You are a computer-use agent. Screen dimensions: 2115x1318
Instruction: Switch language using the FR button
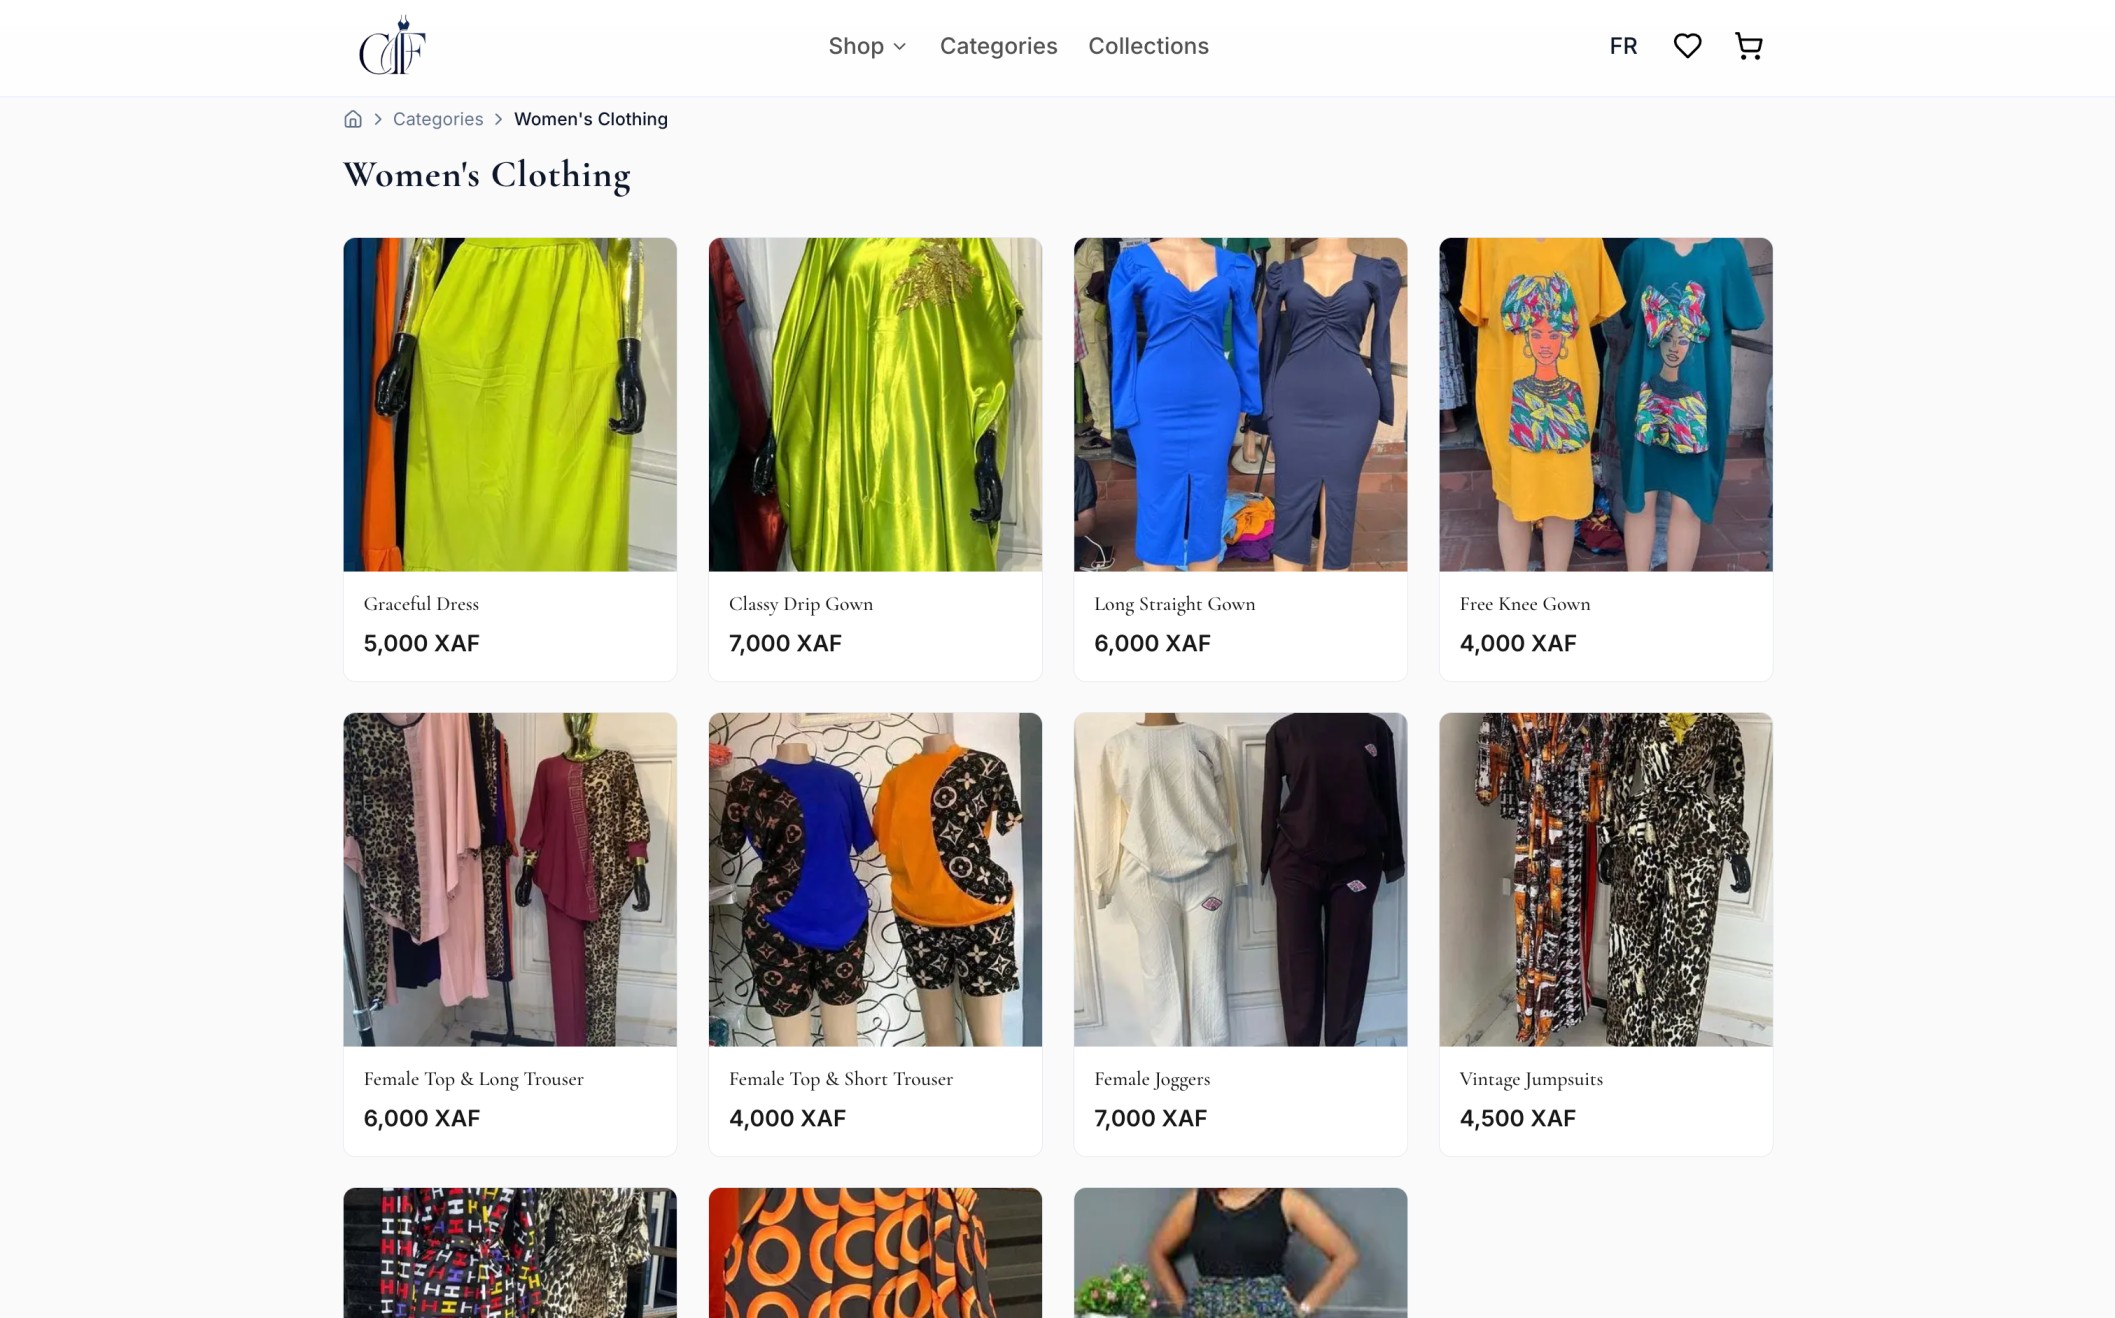coord(1622,46)
